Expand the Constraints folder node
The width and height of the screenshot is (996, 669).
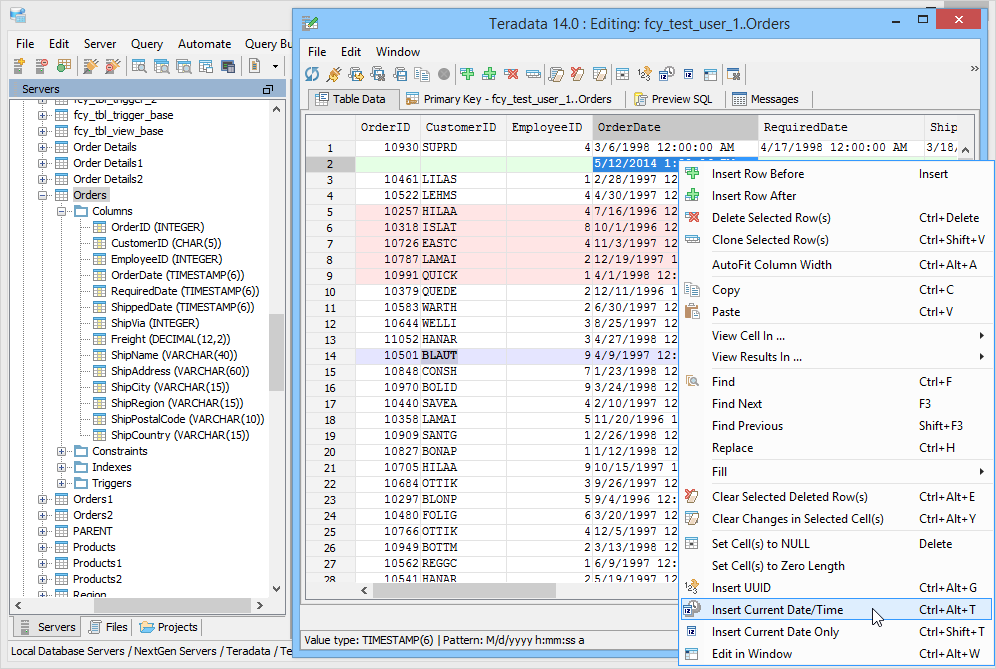tap(61, 451)
